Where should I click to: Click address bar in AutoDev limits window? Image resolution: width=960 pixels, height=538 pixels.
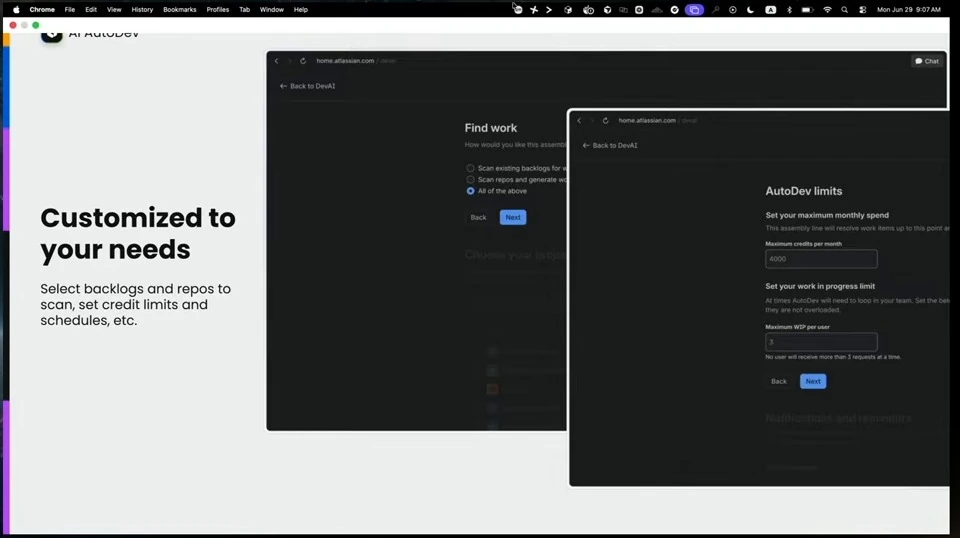click(x=658, y=121)
